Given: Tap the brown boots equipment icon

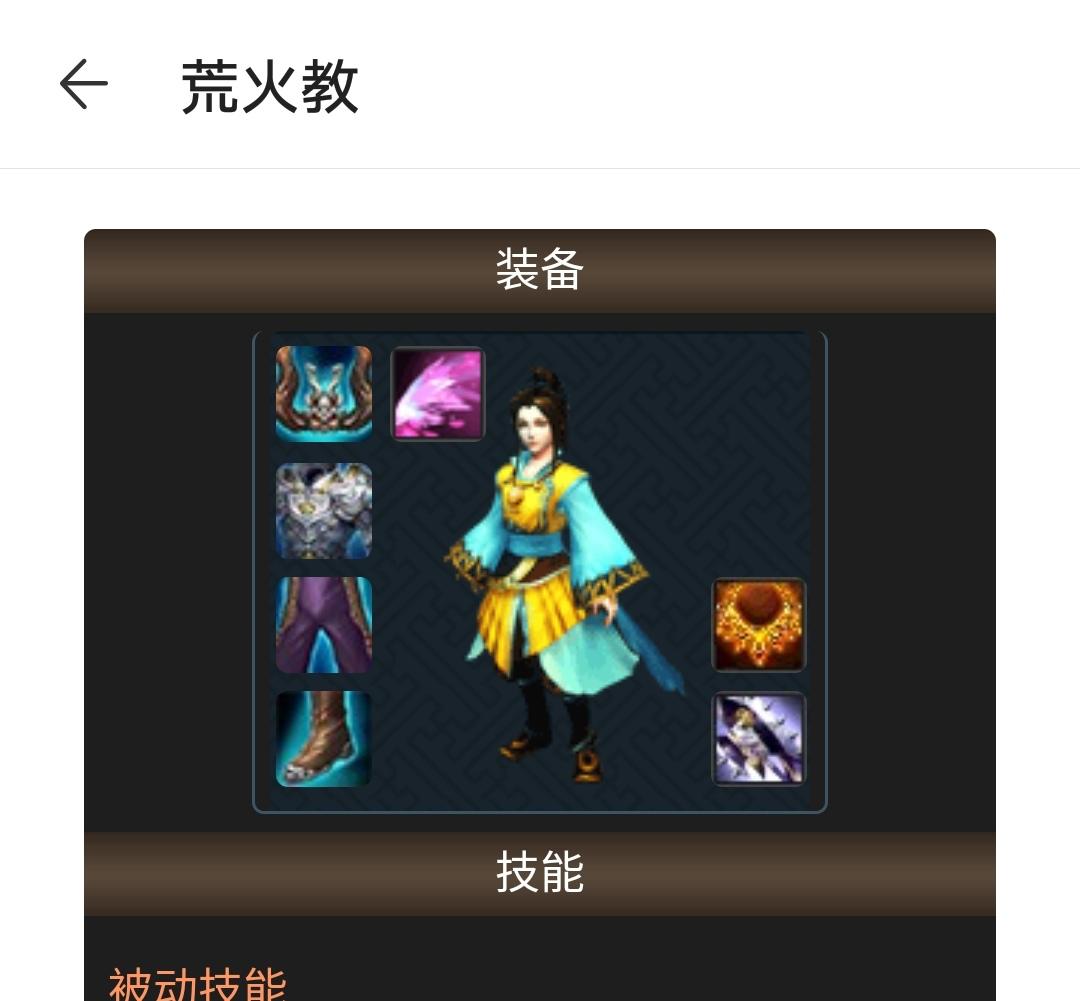Looking at the screenshot, I should pyautogui.click(x=324, y=739).
